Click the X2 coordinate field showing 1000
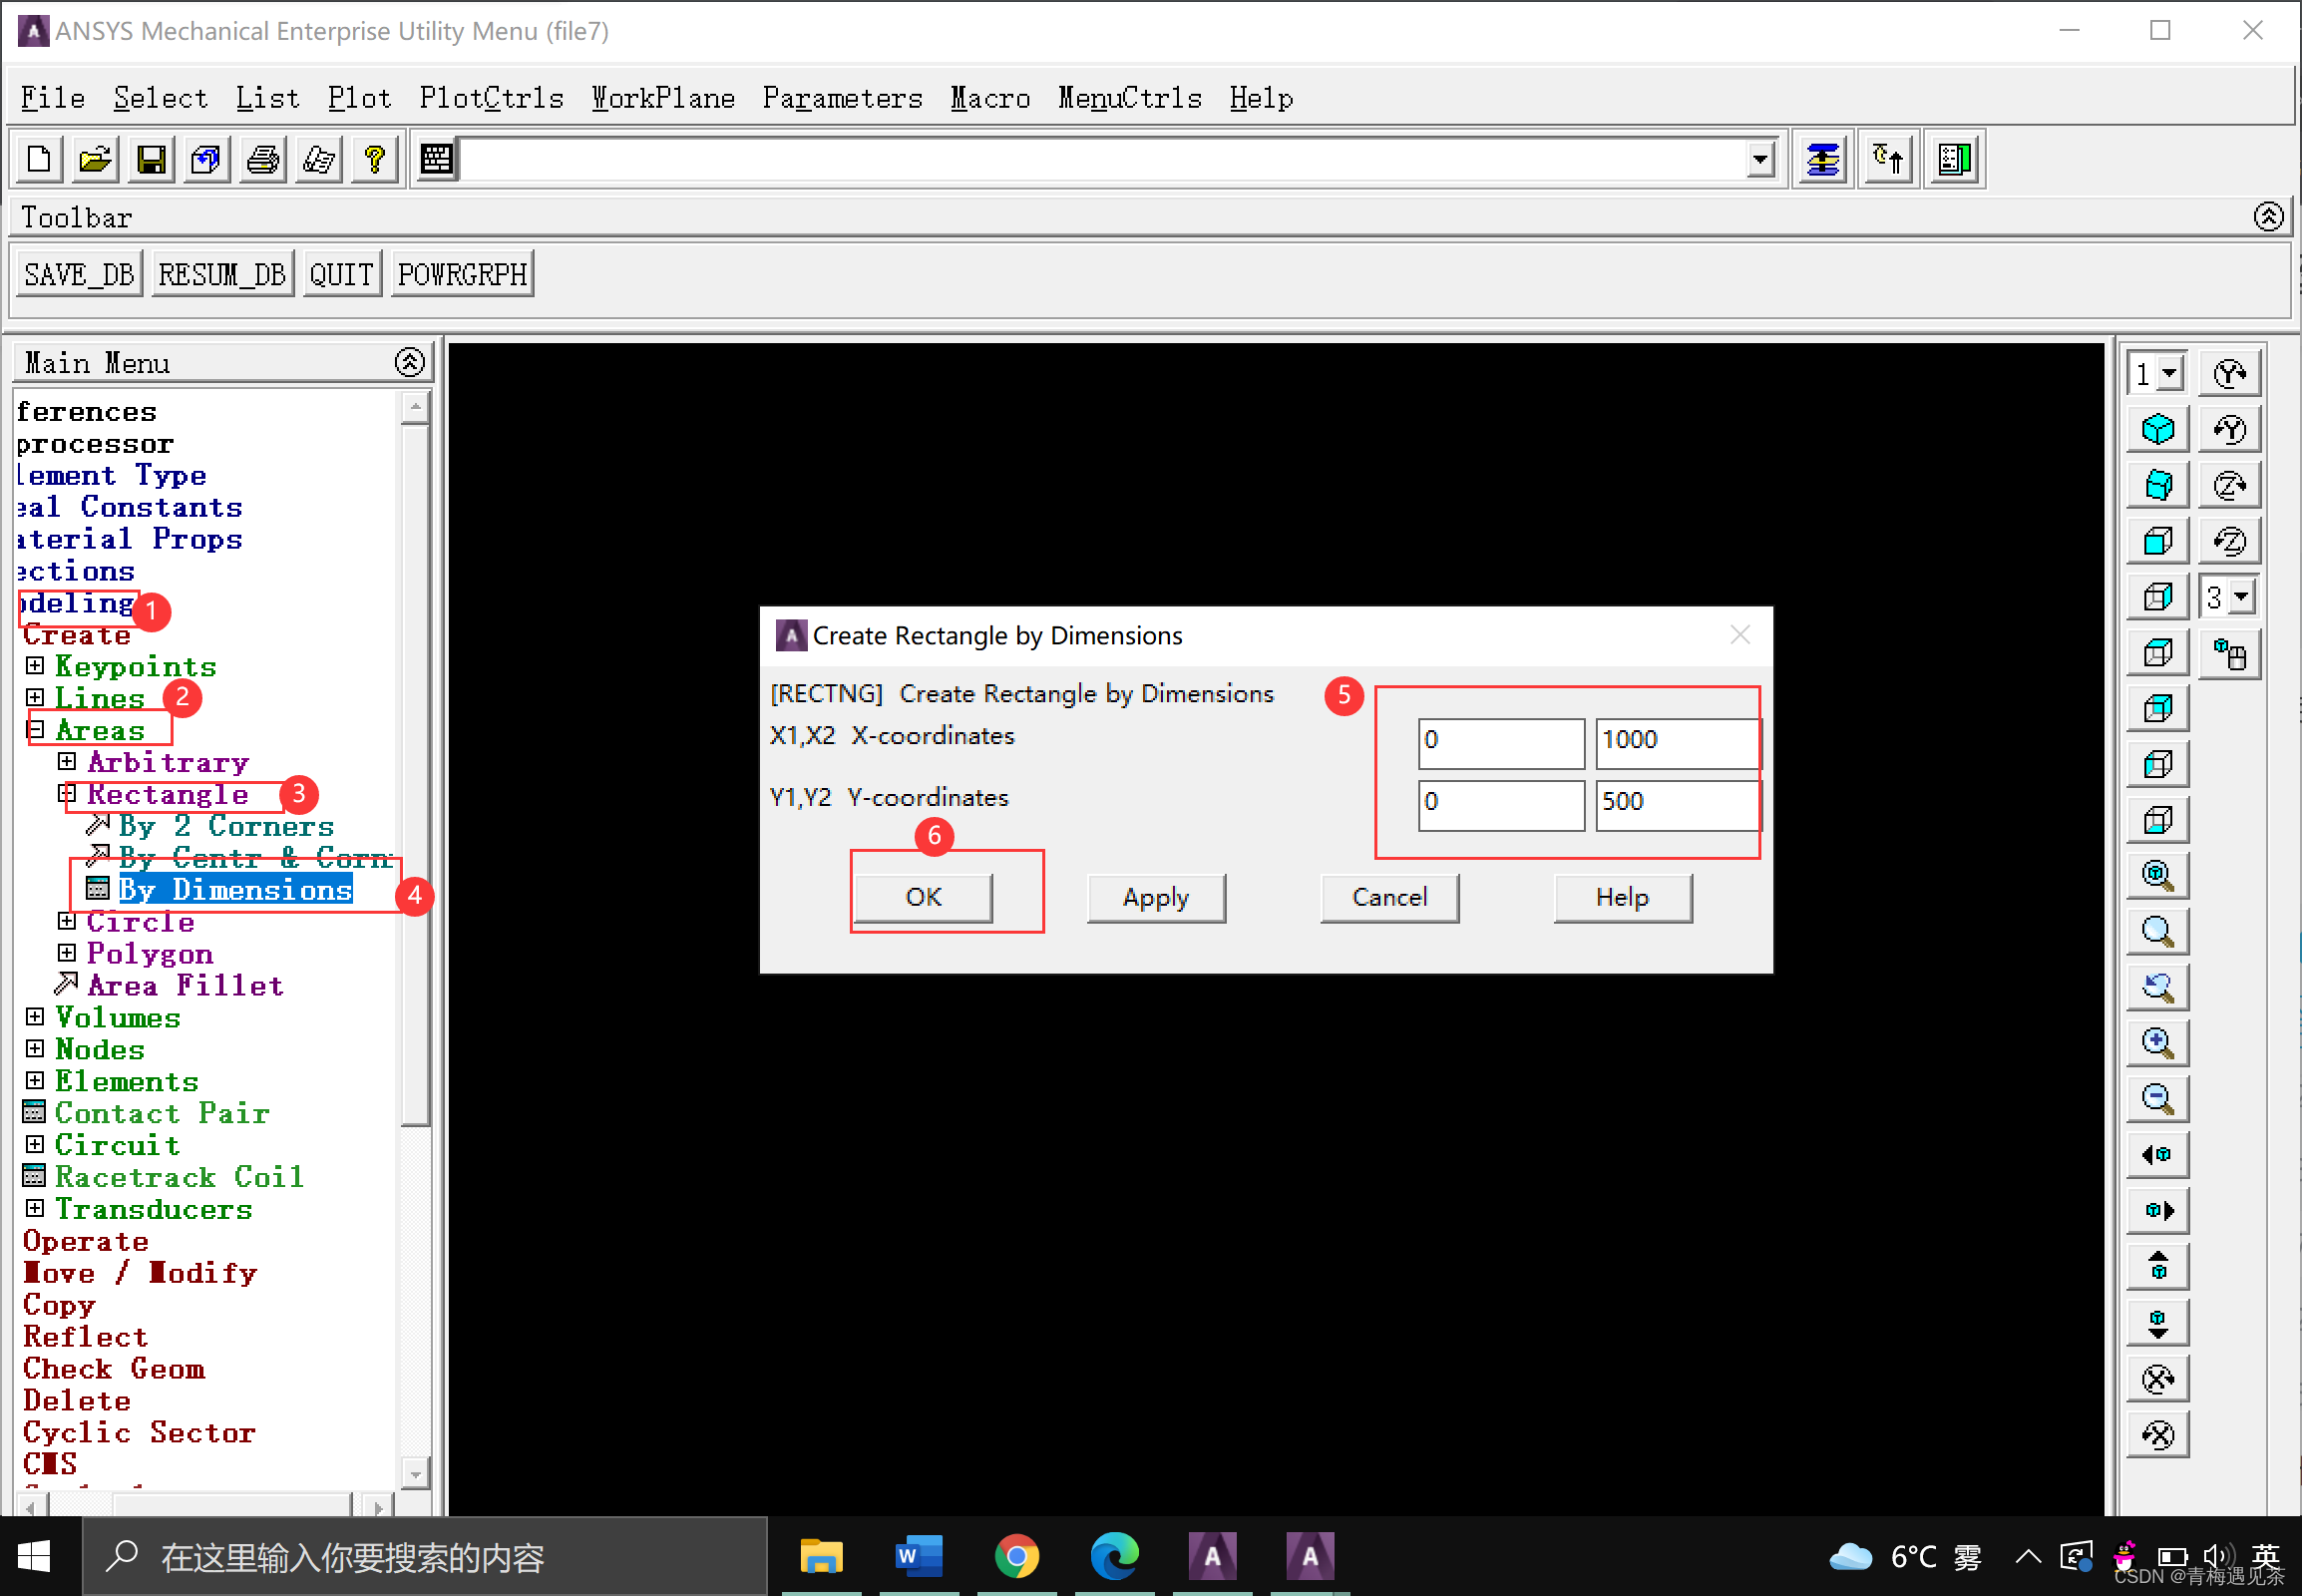The image size is (2302, 1596). [1675, 741]
